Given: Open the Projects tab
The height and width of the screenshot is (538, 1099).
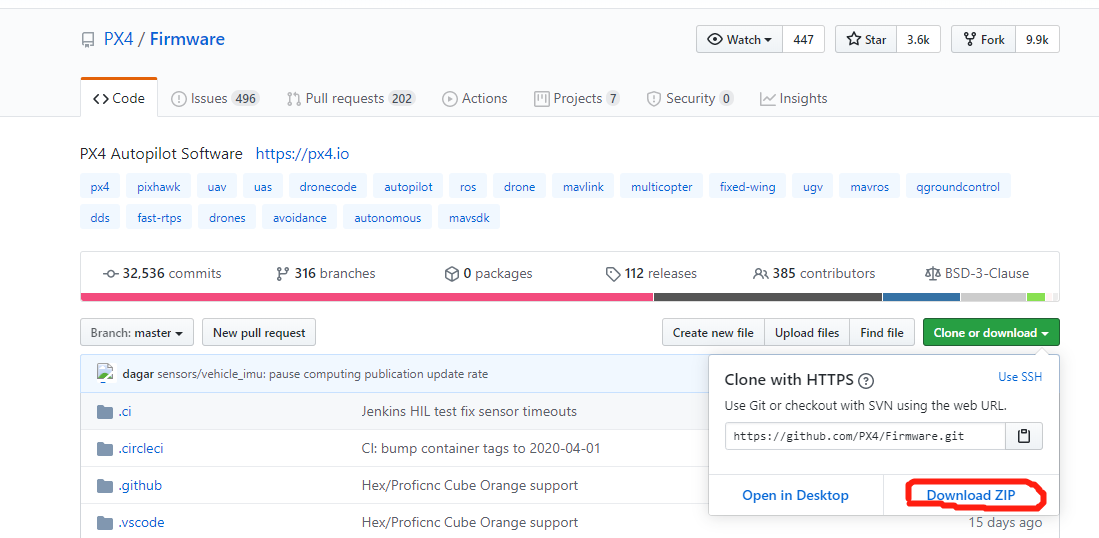Looking at the screenshot, I should click(577, 98).
